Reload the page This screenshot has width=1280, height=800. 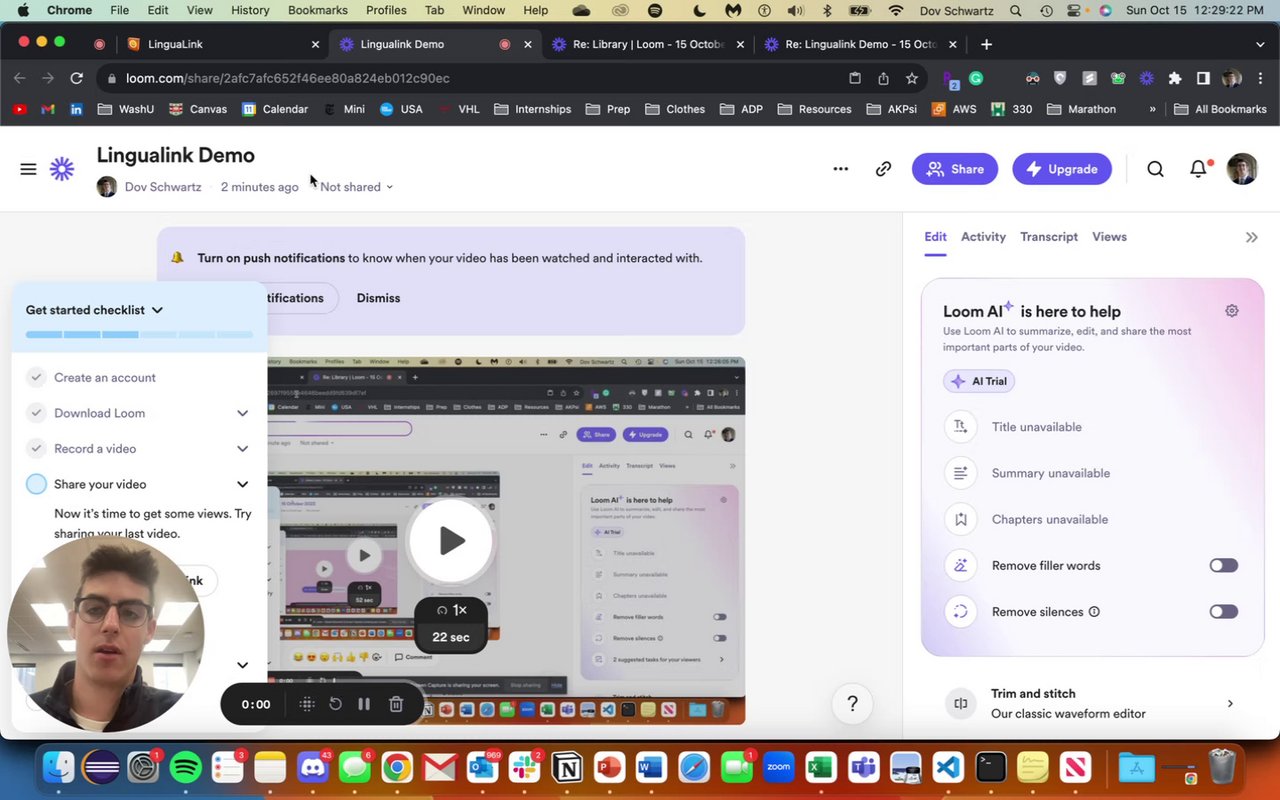click(76, 78)
